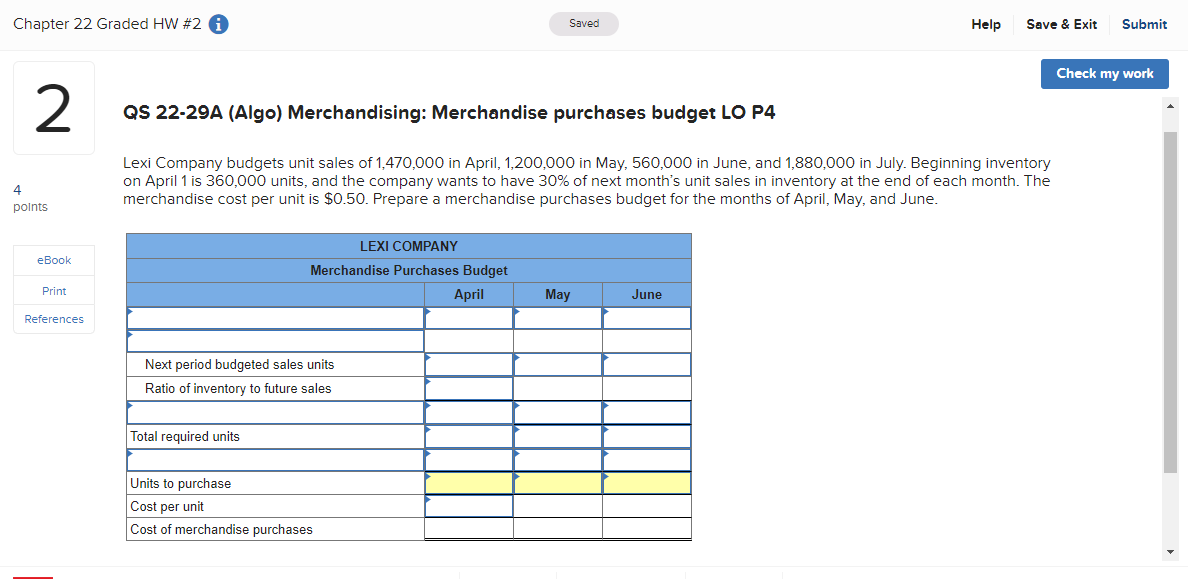
Task: Click the scroll-down arrow on the right scrollbar
Action: tap(1169, 550)
